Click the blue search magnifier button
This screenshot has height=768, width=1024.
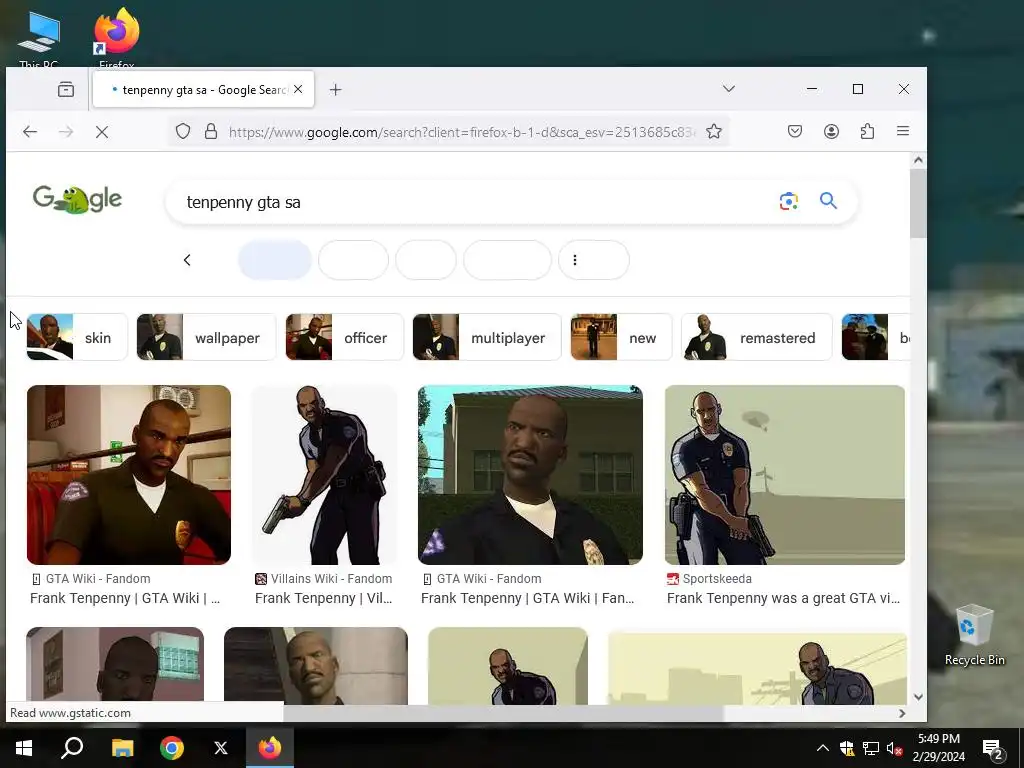click(x=828, y=200)
